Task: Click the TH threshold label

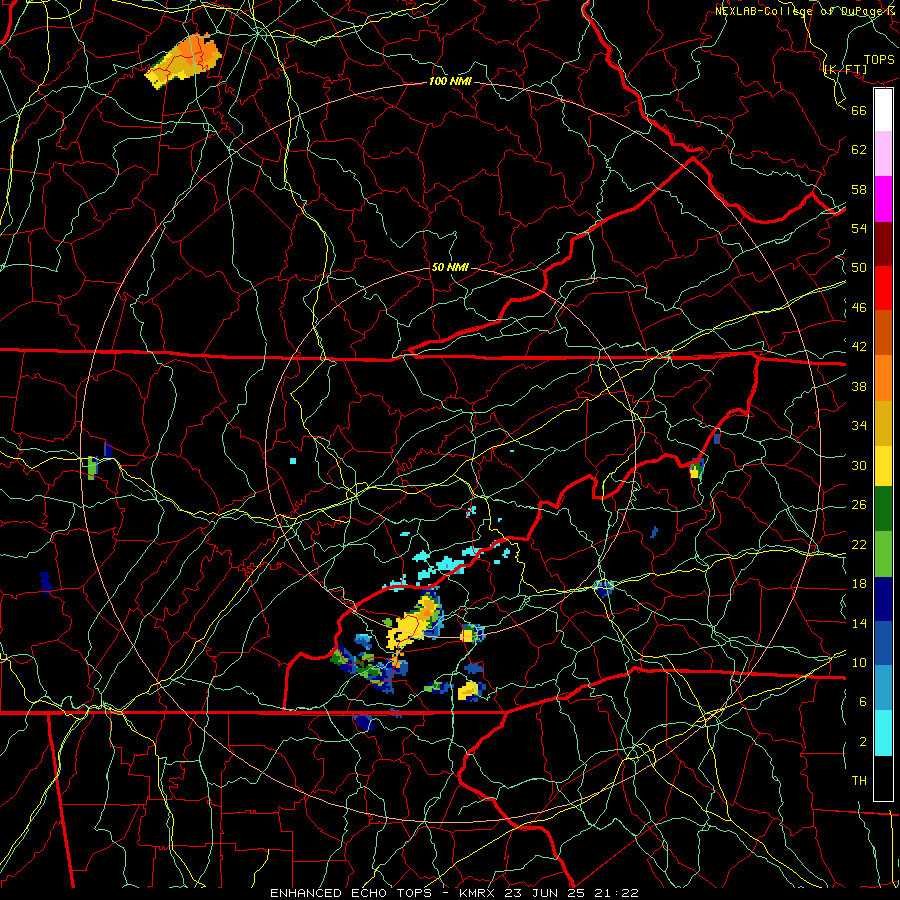Action: (x=859, y=781)
